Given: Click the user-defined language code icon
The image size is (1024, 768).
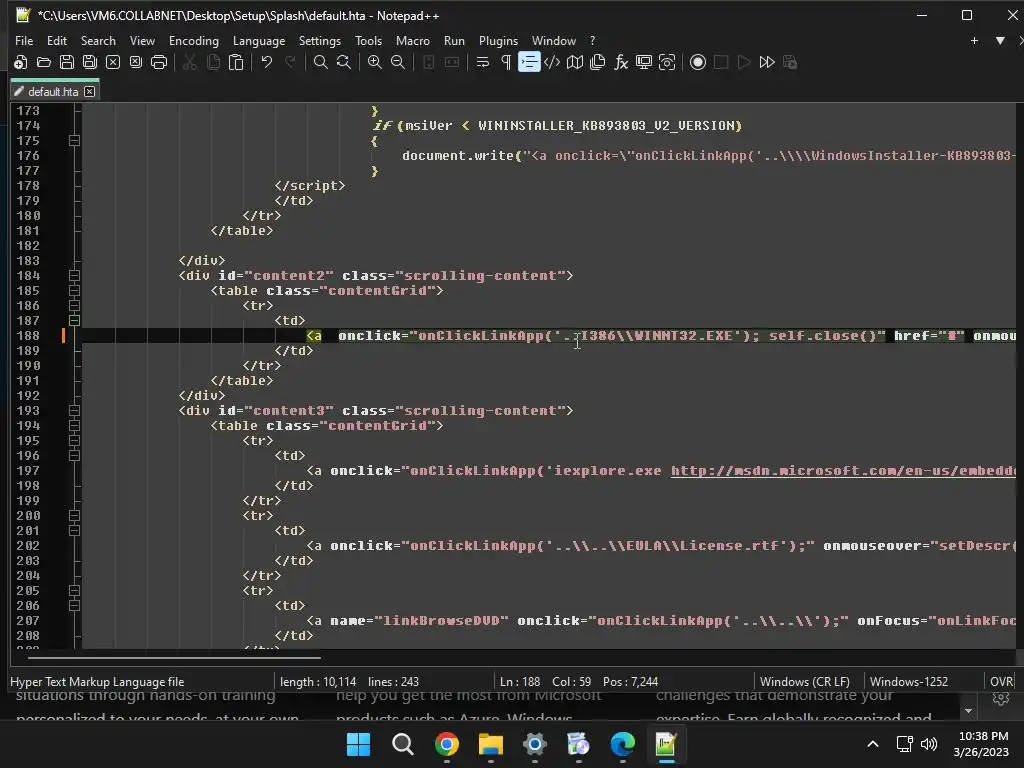Looking at the screenshot, I should [x=552, y=62].
